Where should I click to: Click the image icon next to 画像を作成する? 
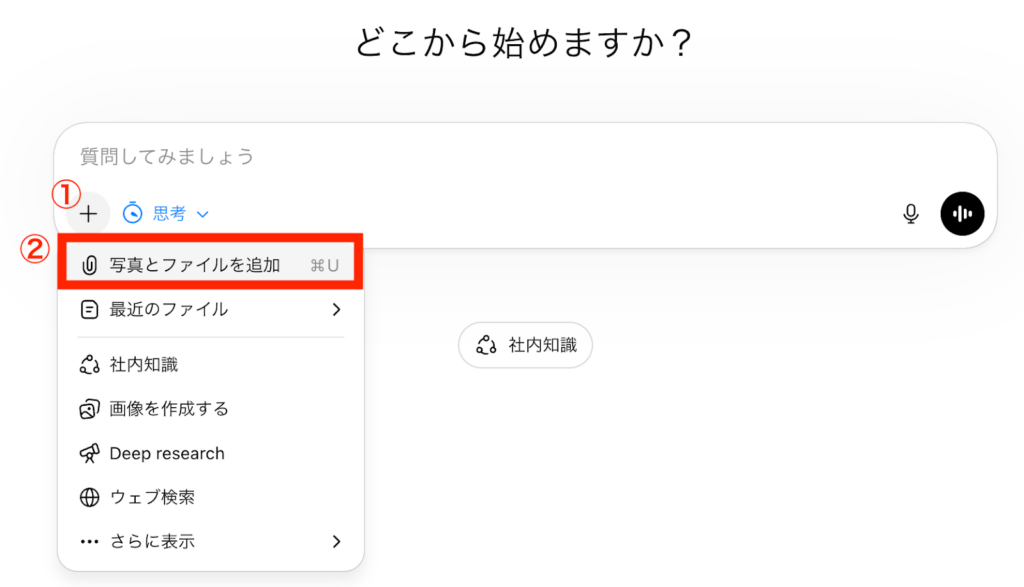coord(90,408)
